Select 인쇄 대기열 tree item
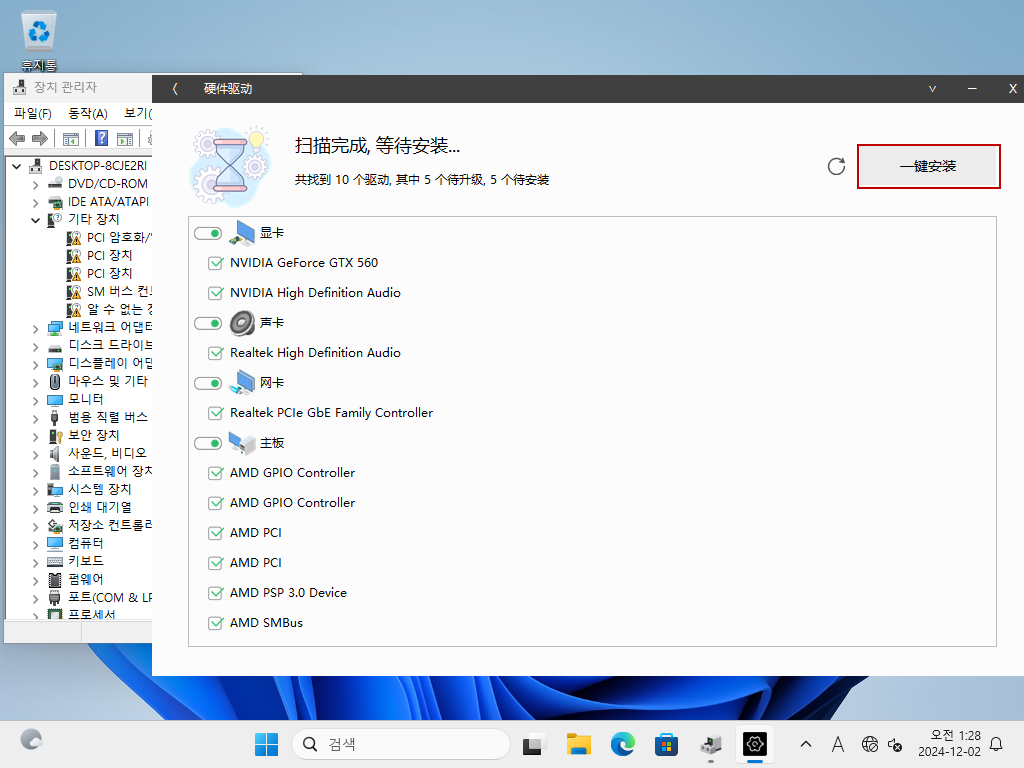1024x768 pixels. coord(99,507)
